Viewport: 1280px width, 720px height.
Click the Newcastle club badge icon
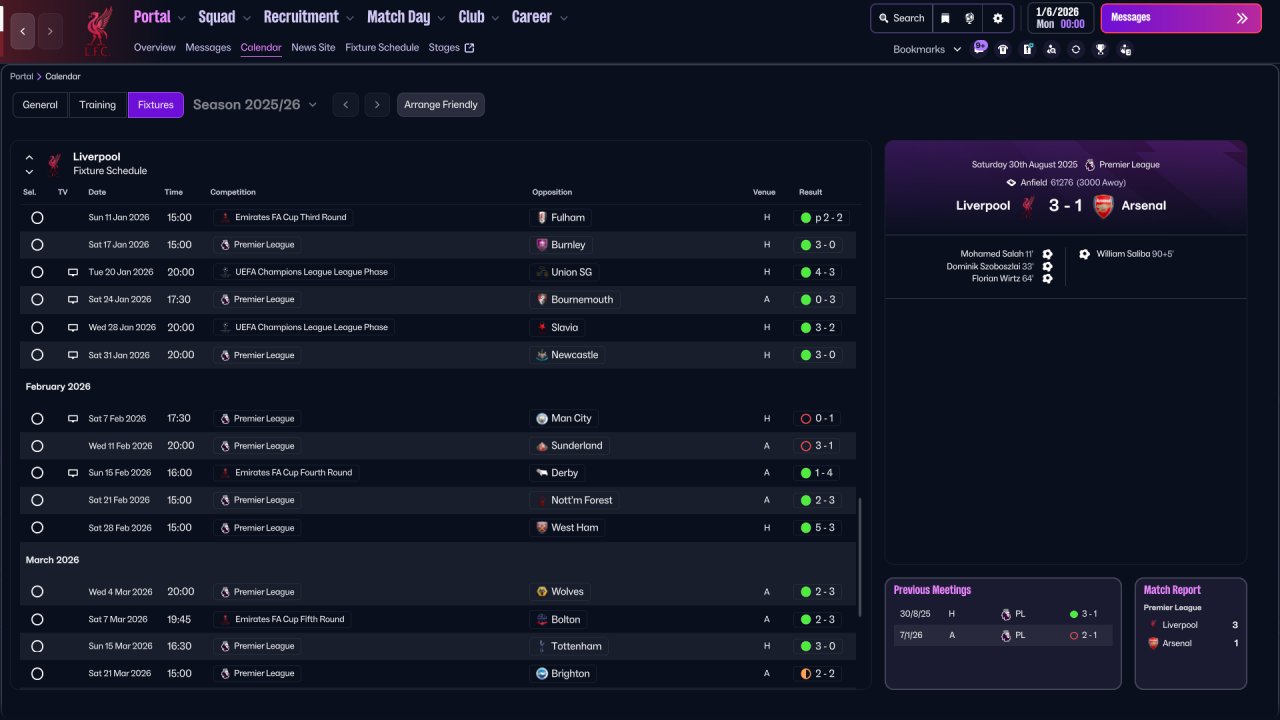point(542,355)
